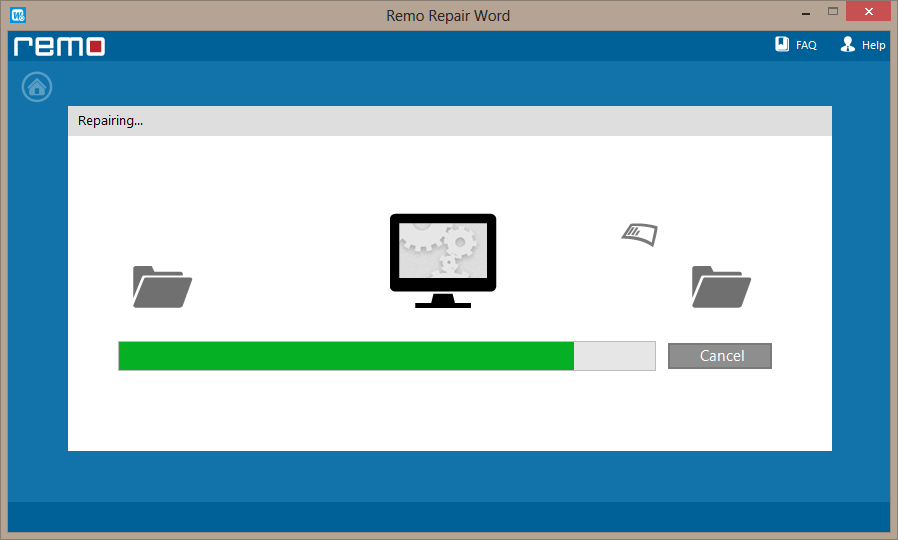
Task: Click the source folder icon on left
Action: click(x=162, y=286)
